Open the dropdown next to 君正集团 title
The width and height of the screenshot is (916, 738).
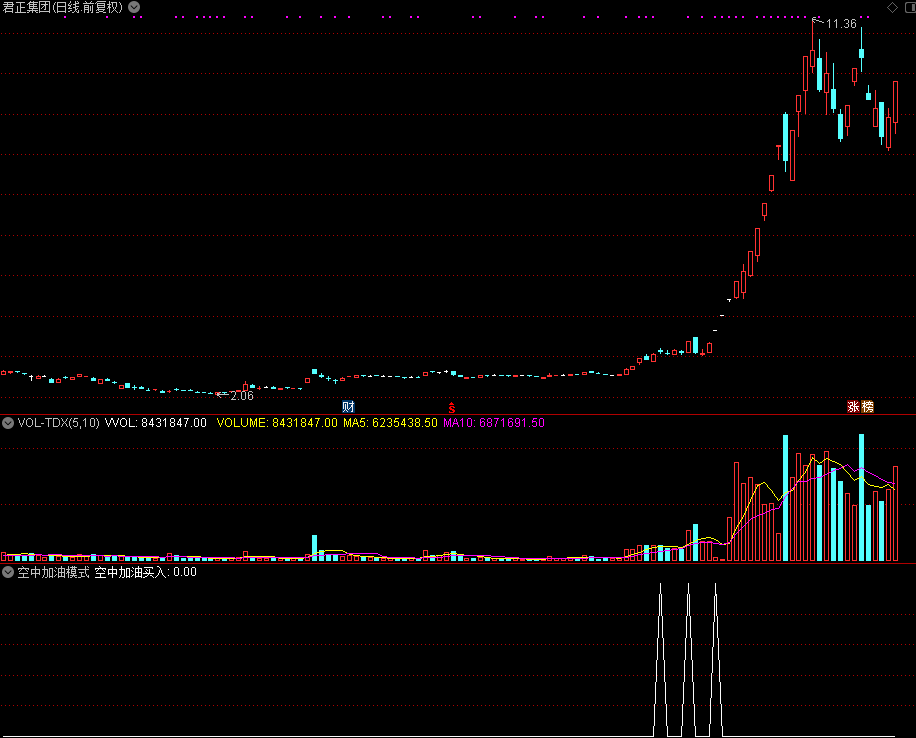pos(134,7)
